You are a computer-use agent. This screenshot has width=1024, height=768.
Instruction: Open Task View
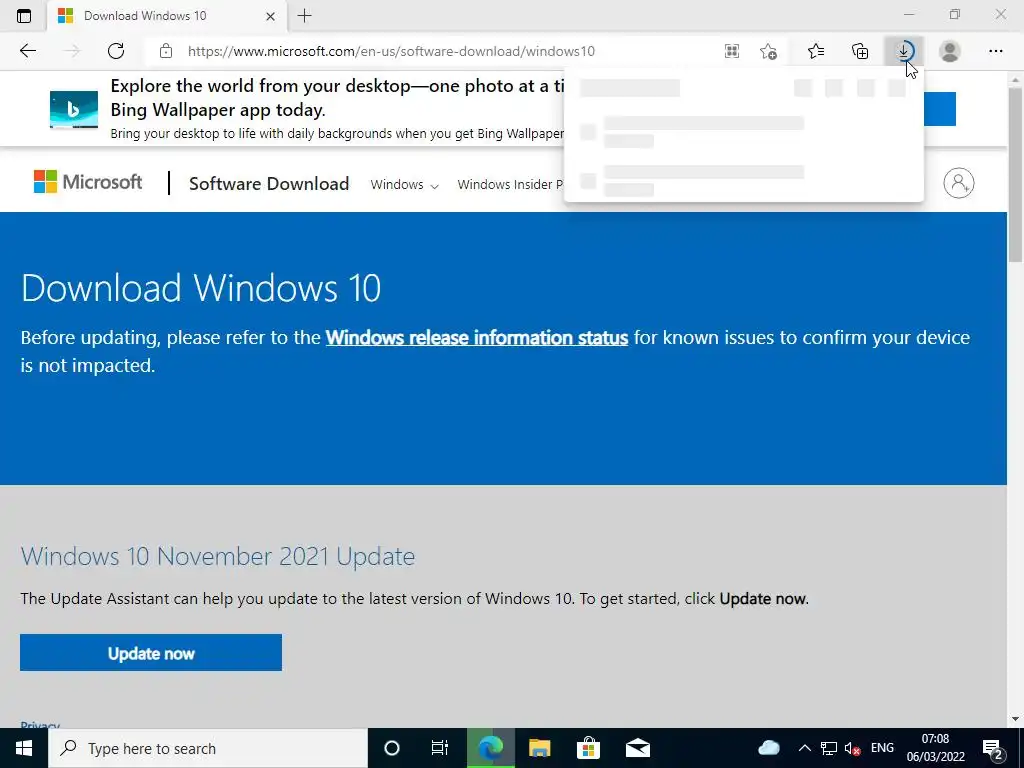pyautogui.click(x=440, y=748)
